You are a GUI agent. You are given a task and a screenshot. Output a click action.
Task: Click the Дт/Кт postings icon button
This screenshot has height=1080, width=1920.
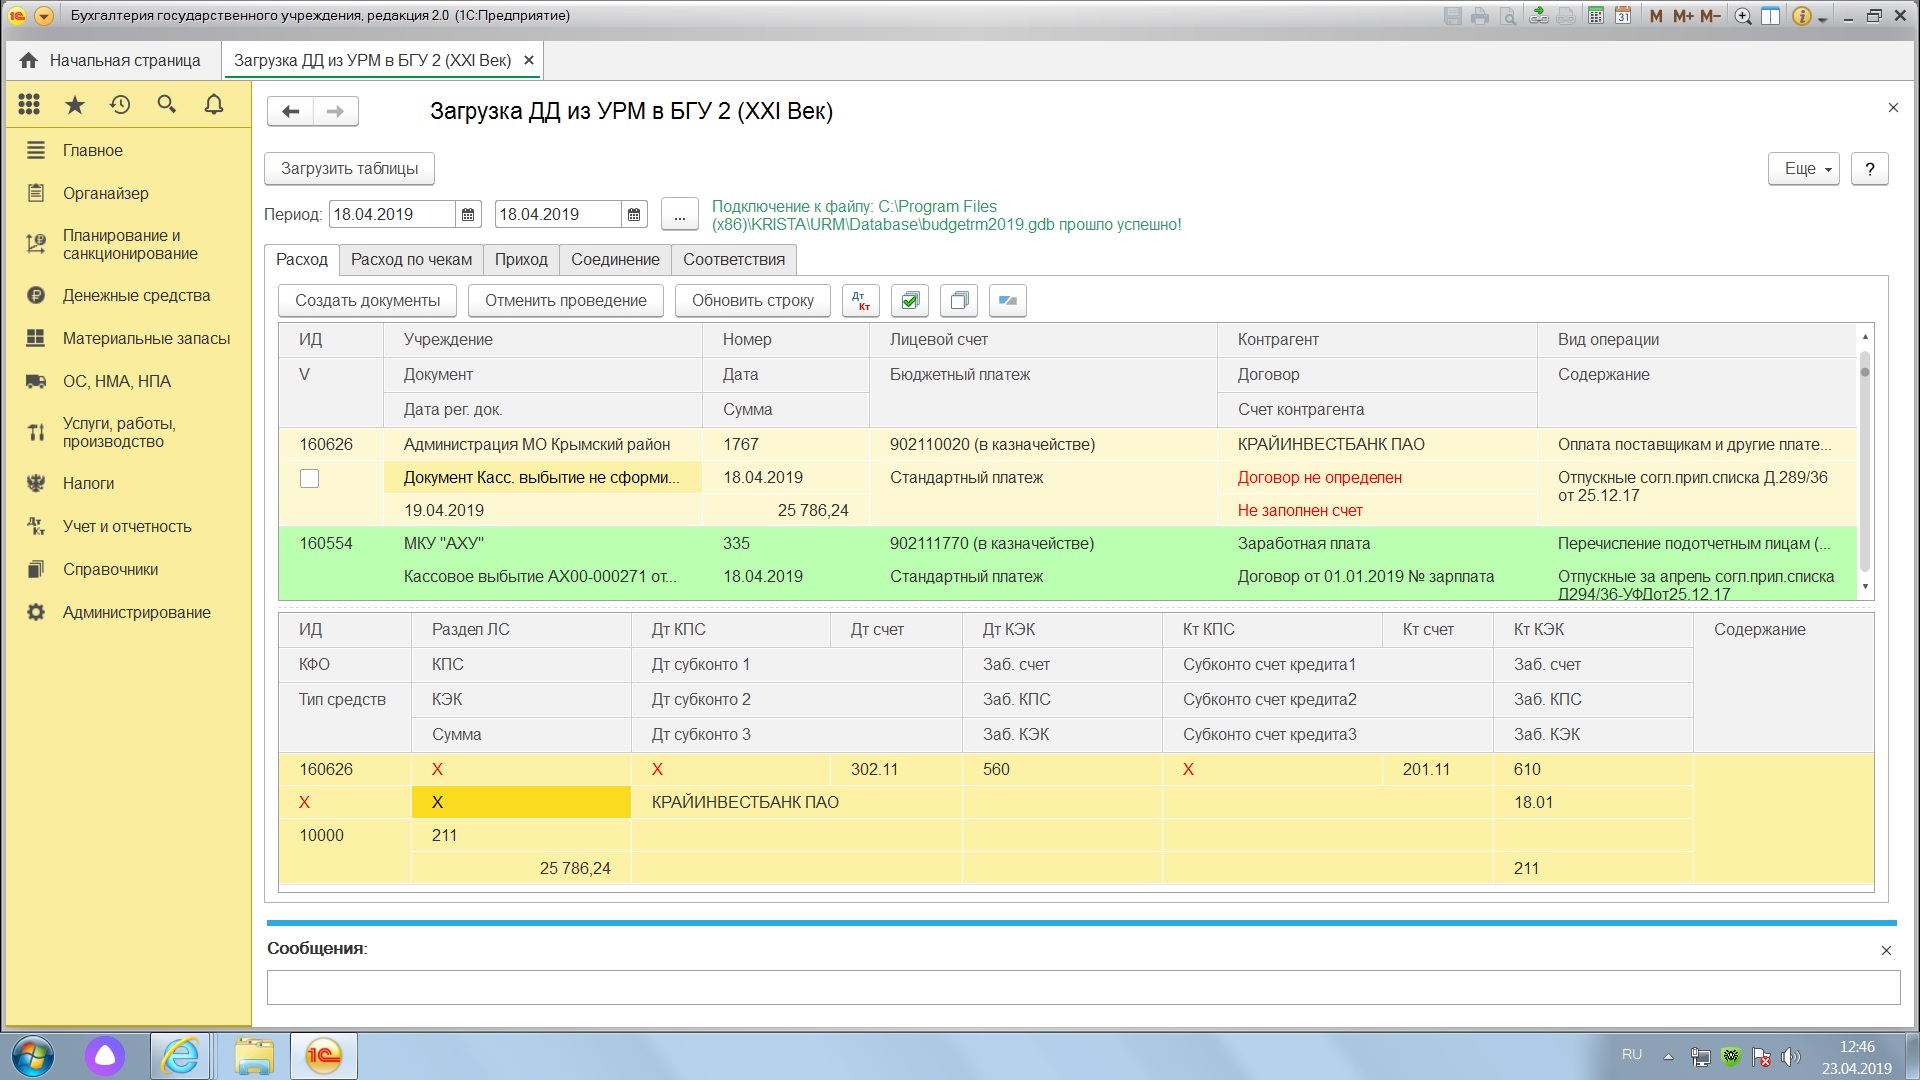pos(860,300)
